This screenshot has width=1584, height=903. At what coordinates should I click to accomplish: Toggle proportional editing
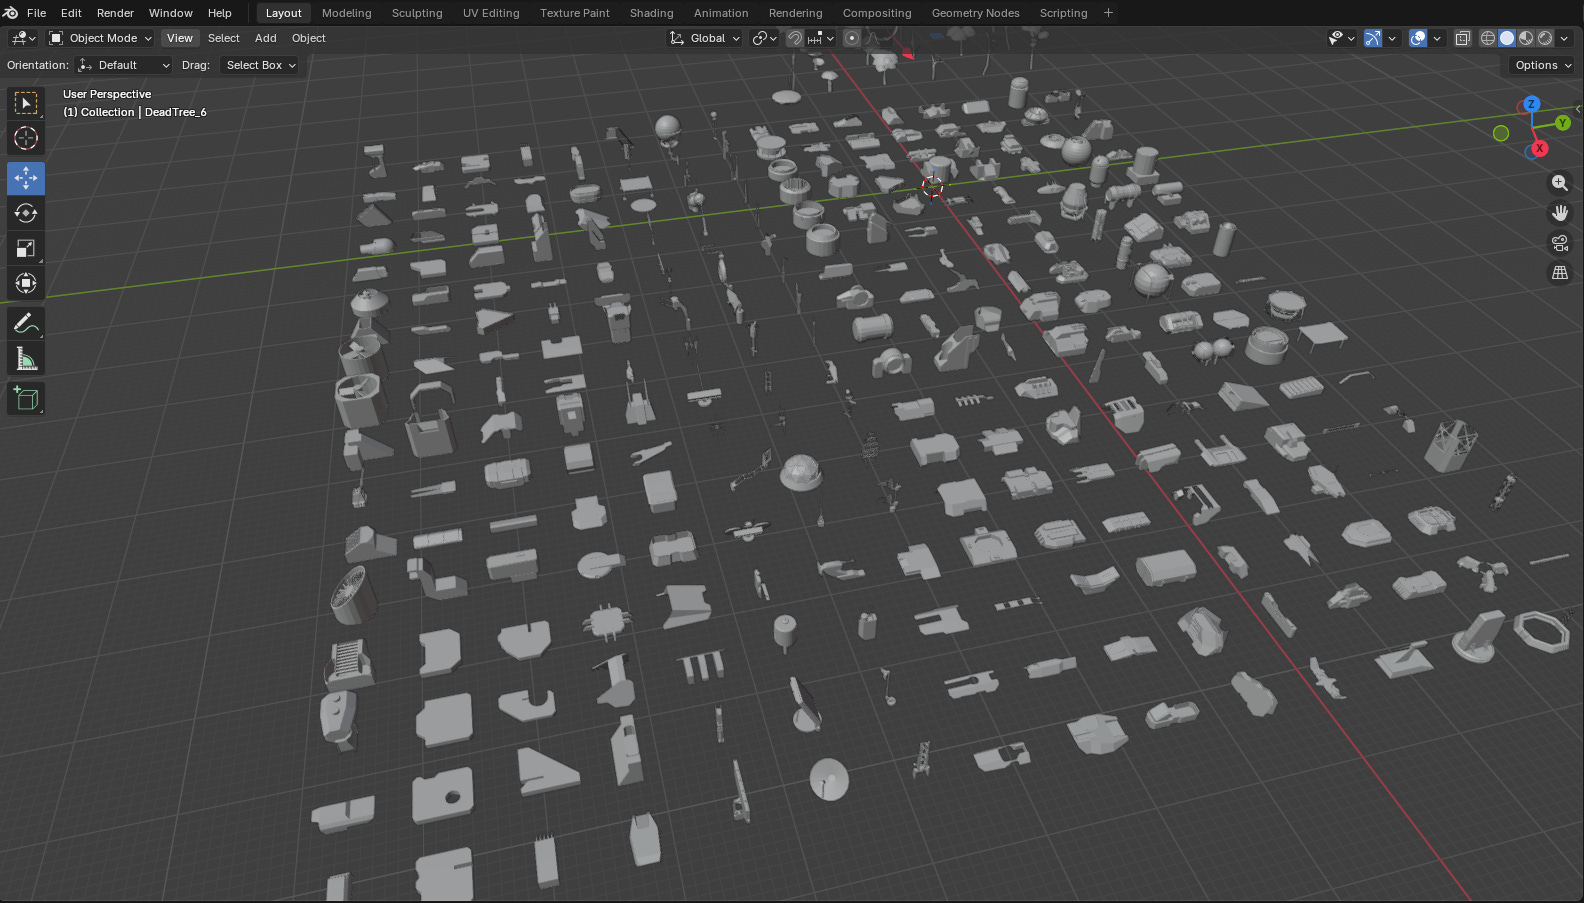[x=852, y=38]
